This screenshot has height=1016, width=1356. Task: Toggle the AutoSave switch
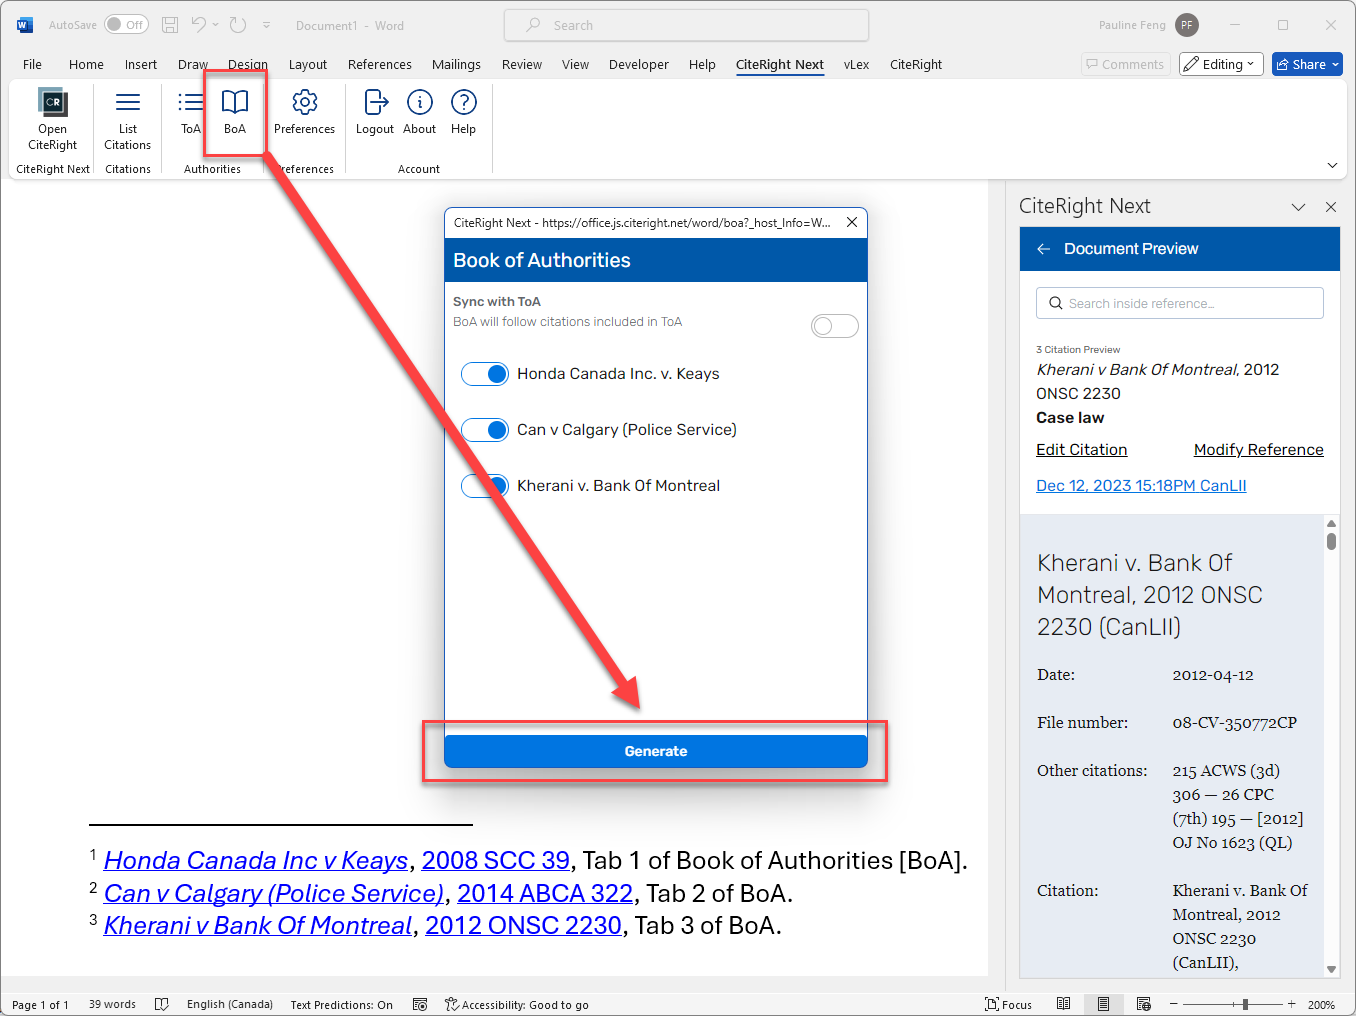coord(126,25)
